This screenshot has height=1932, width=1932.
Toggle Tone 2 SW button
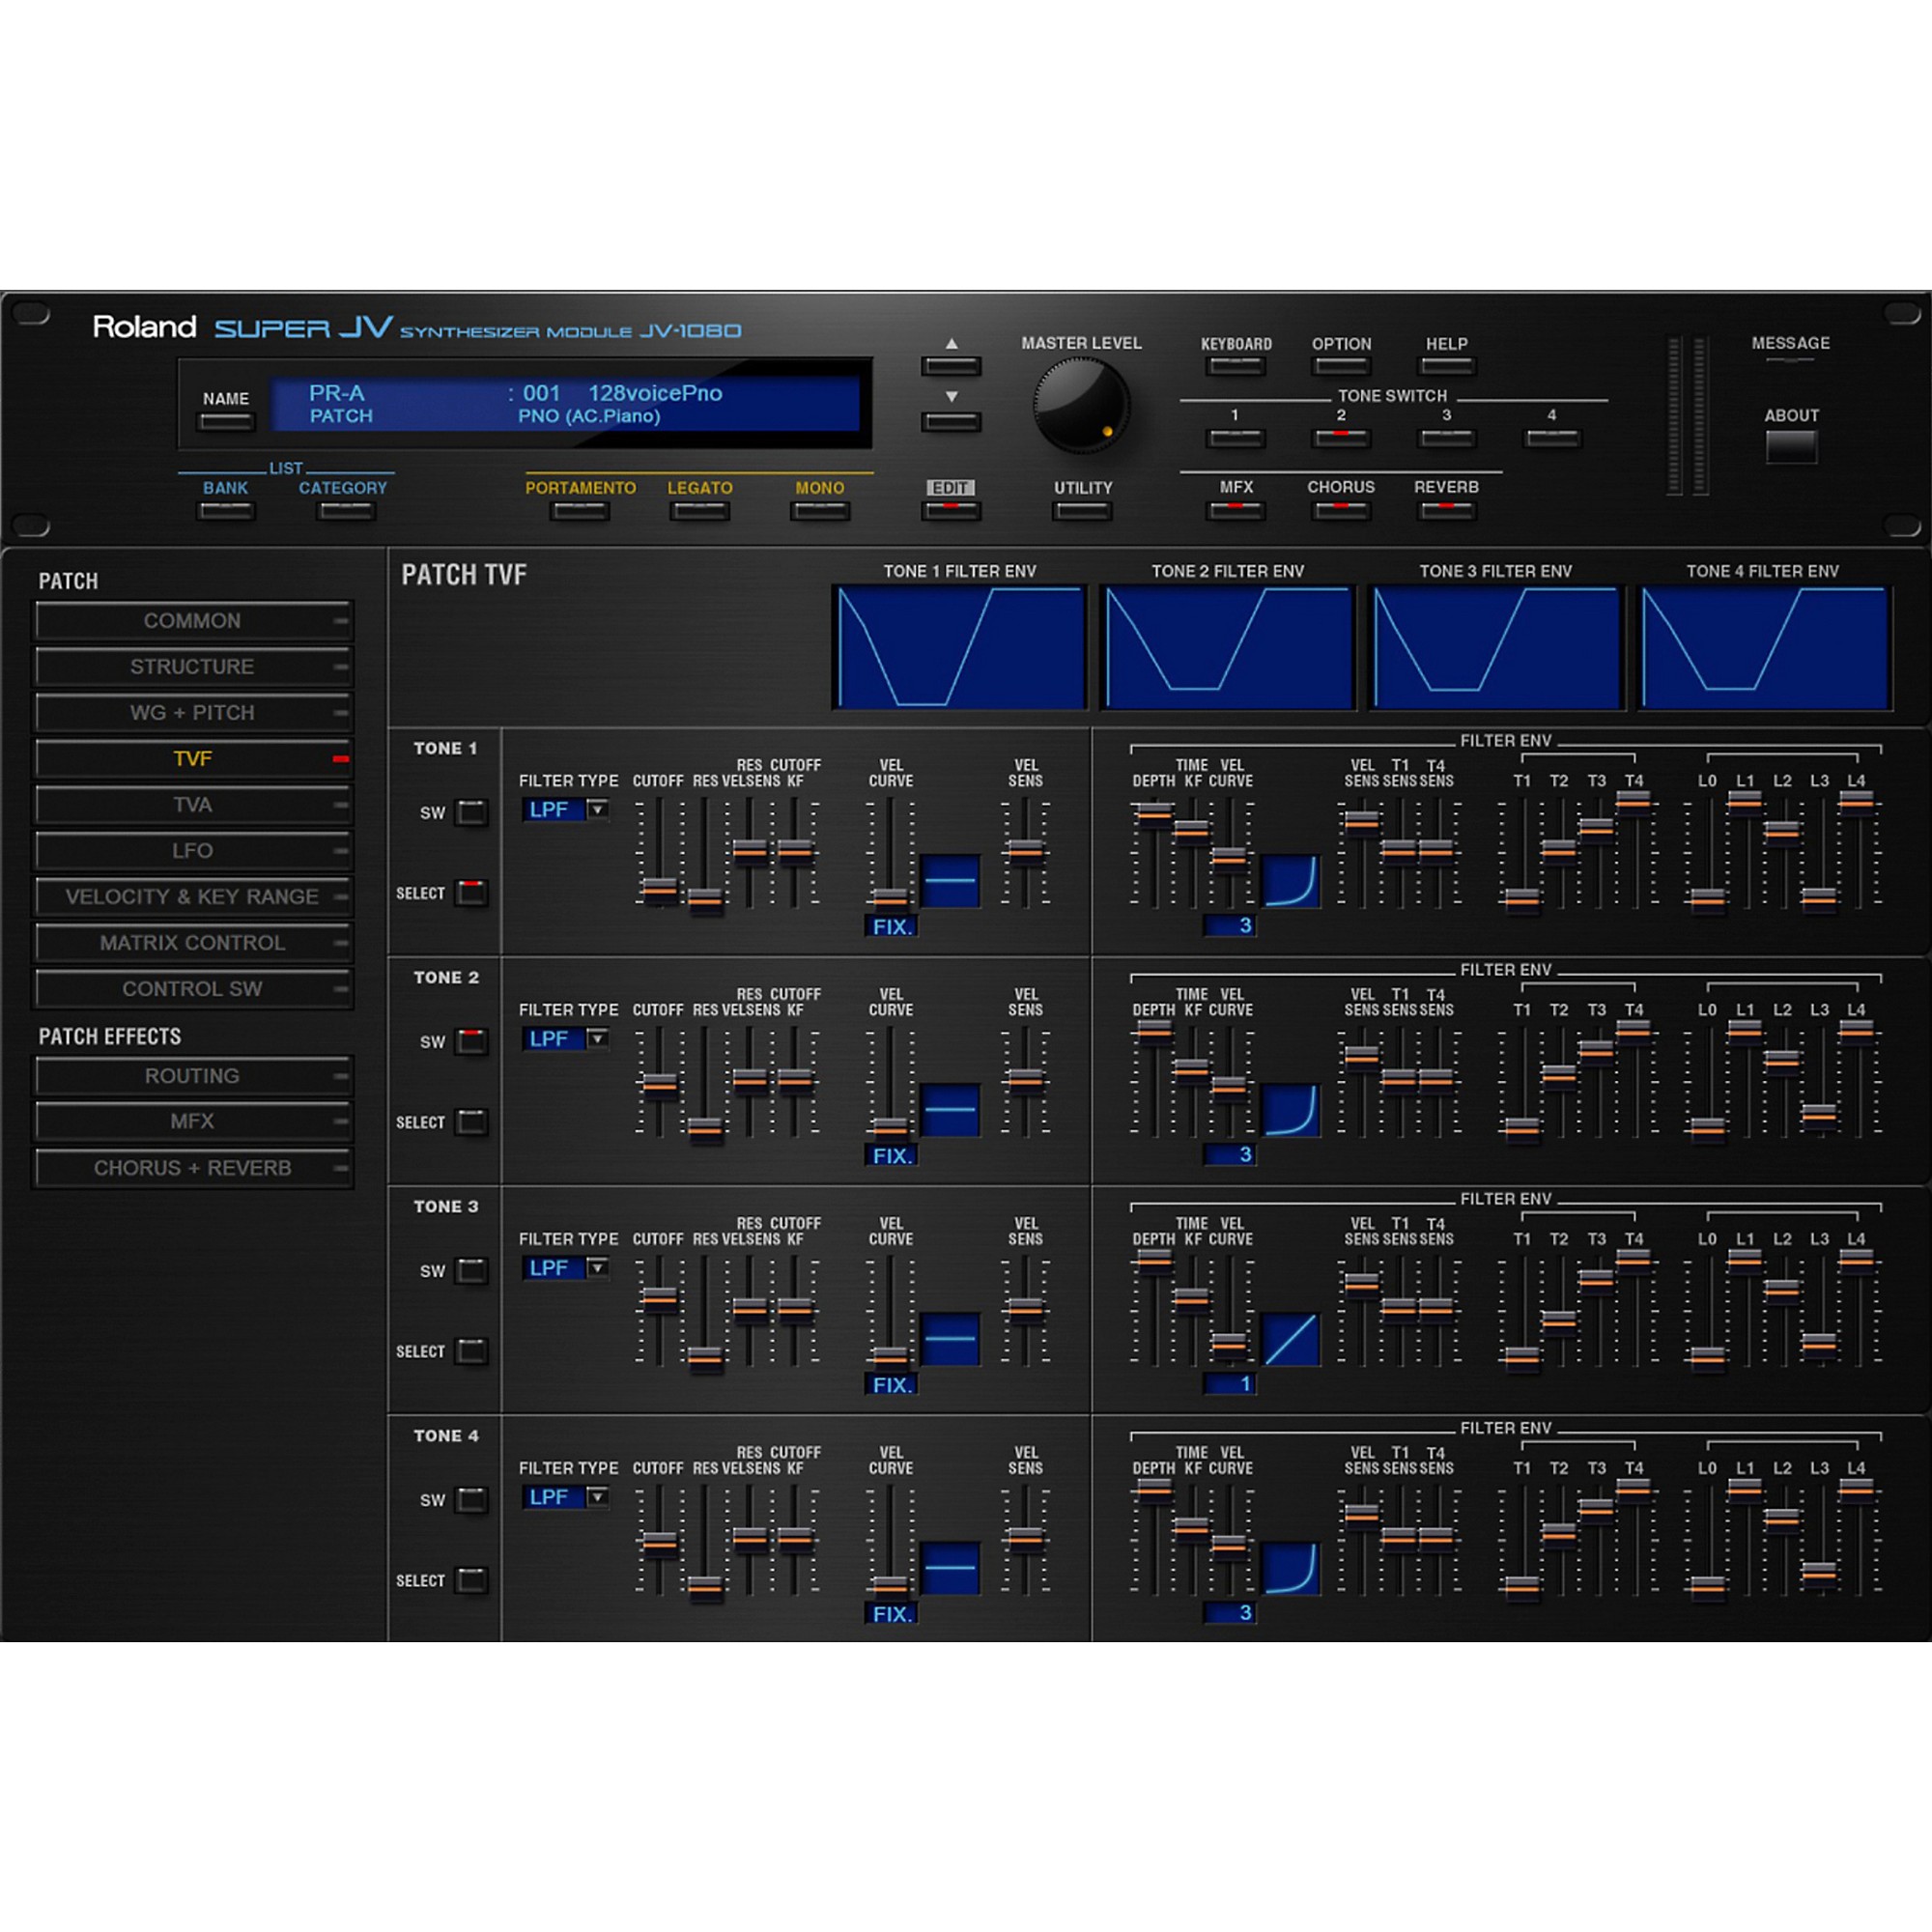point(471,1041)
